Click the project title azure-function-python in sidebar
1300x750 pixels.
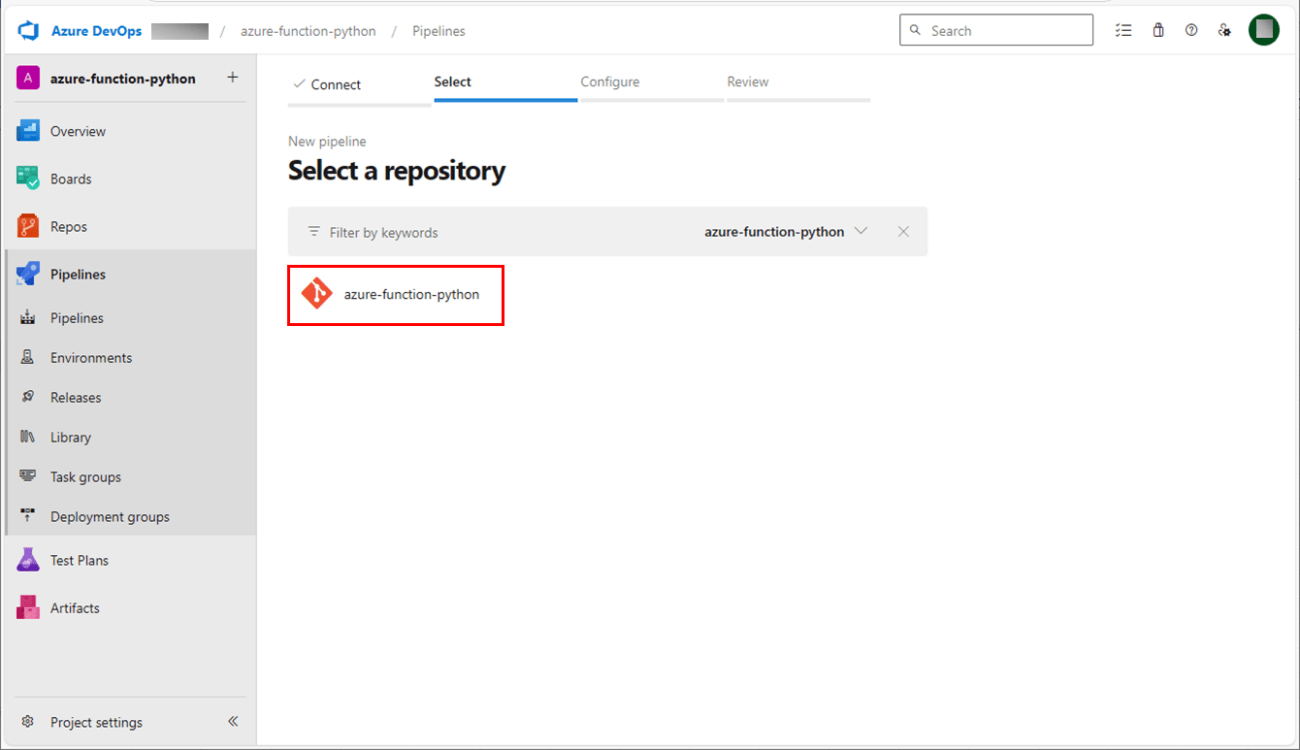(123, 79)
